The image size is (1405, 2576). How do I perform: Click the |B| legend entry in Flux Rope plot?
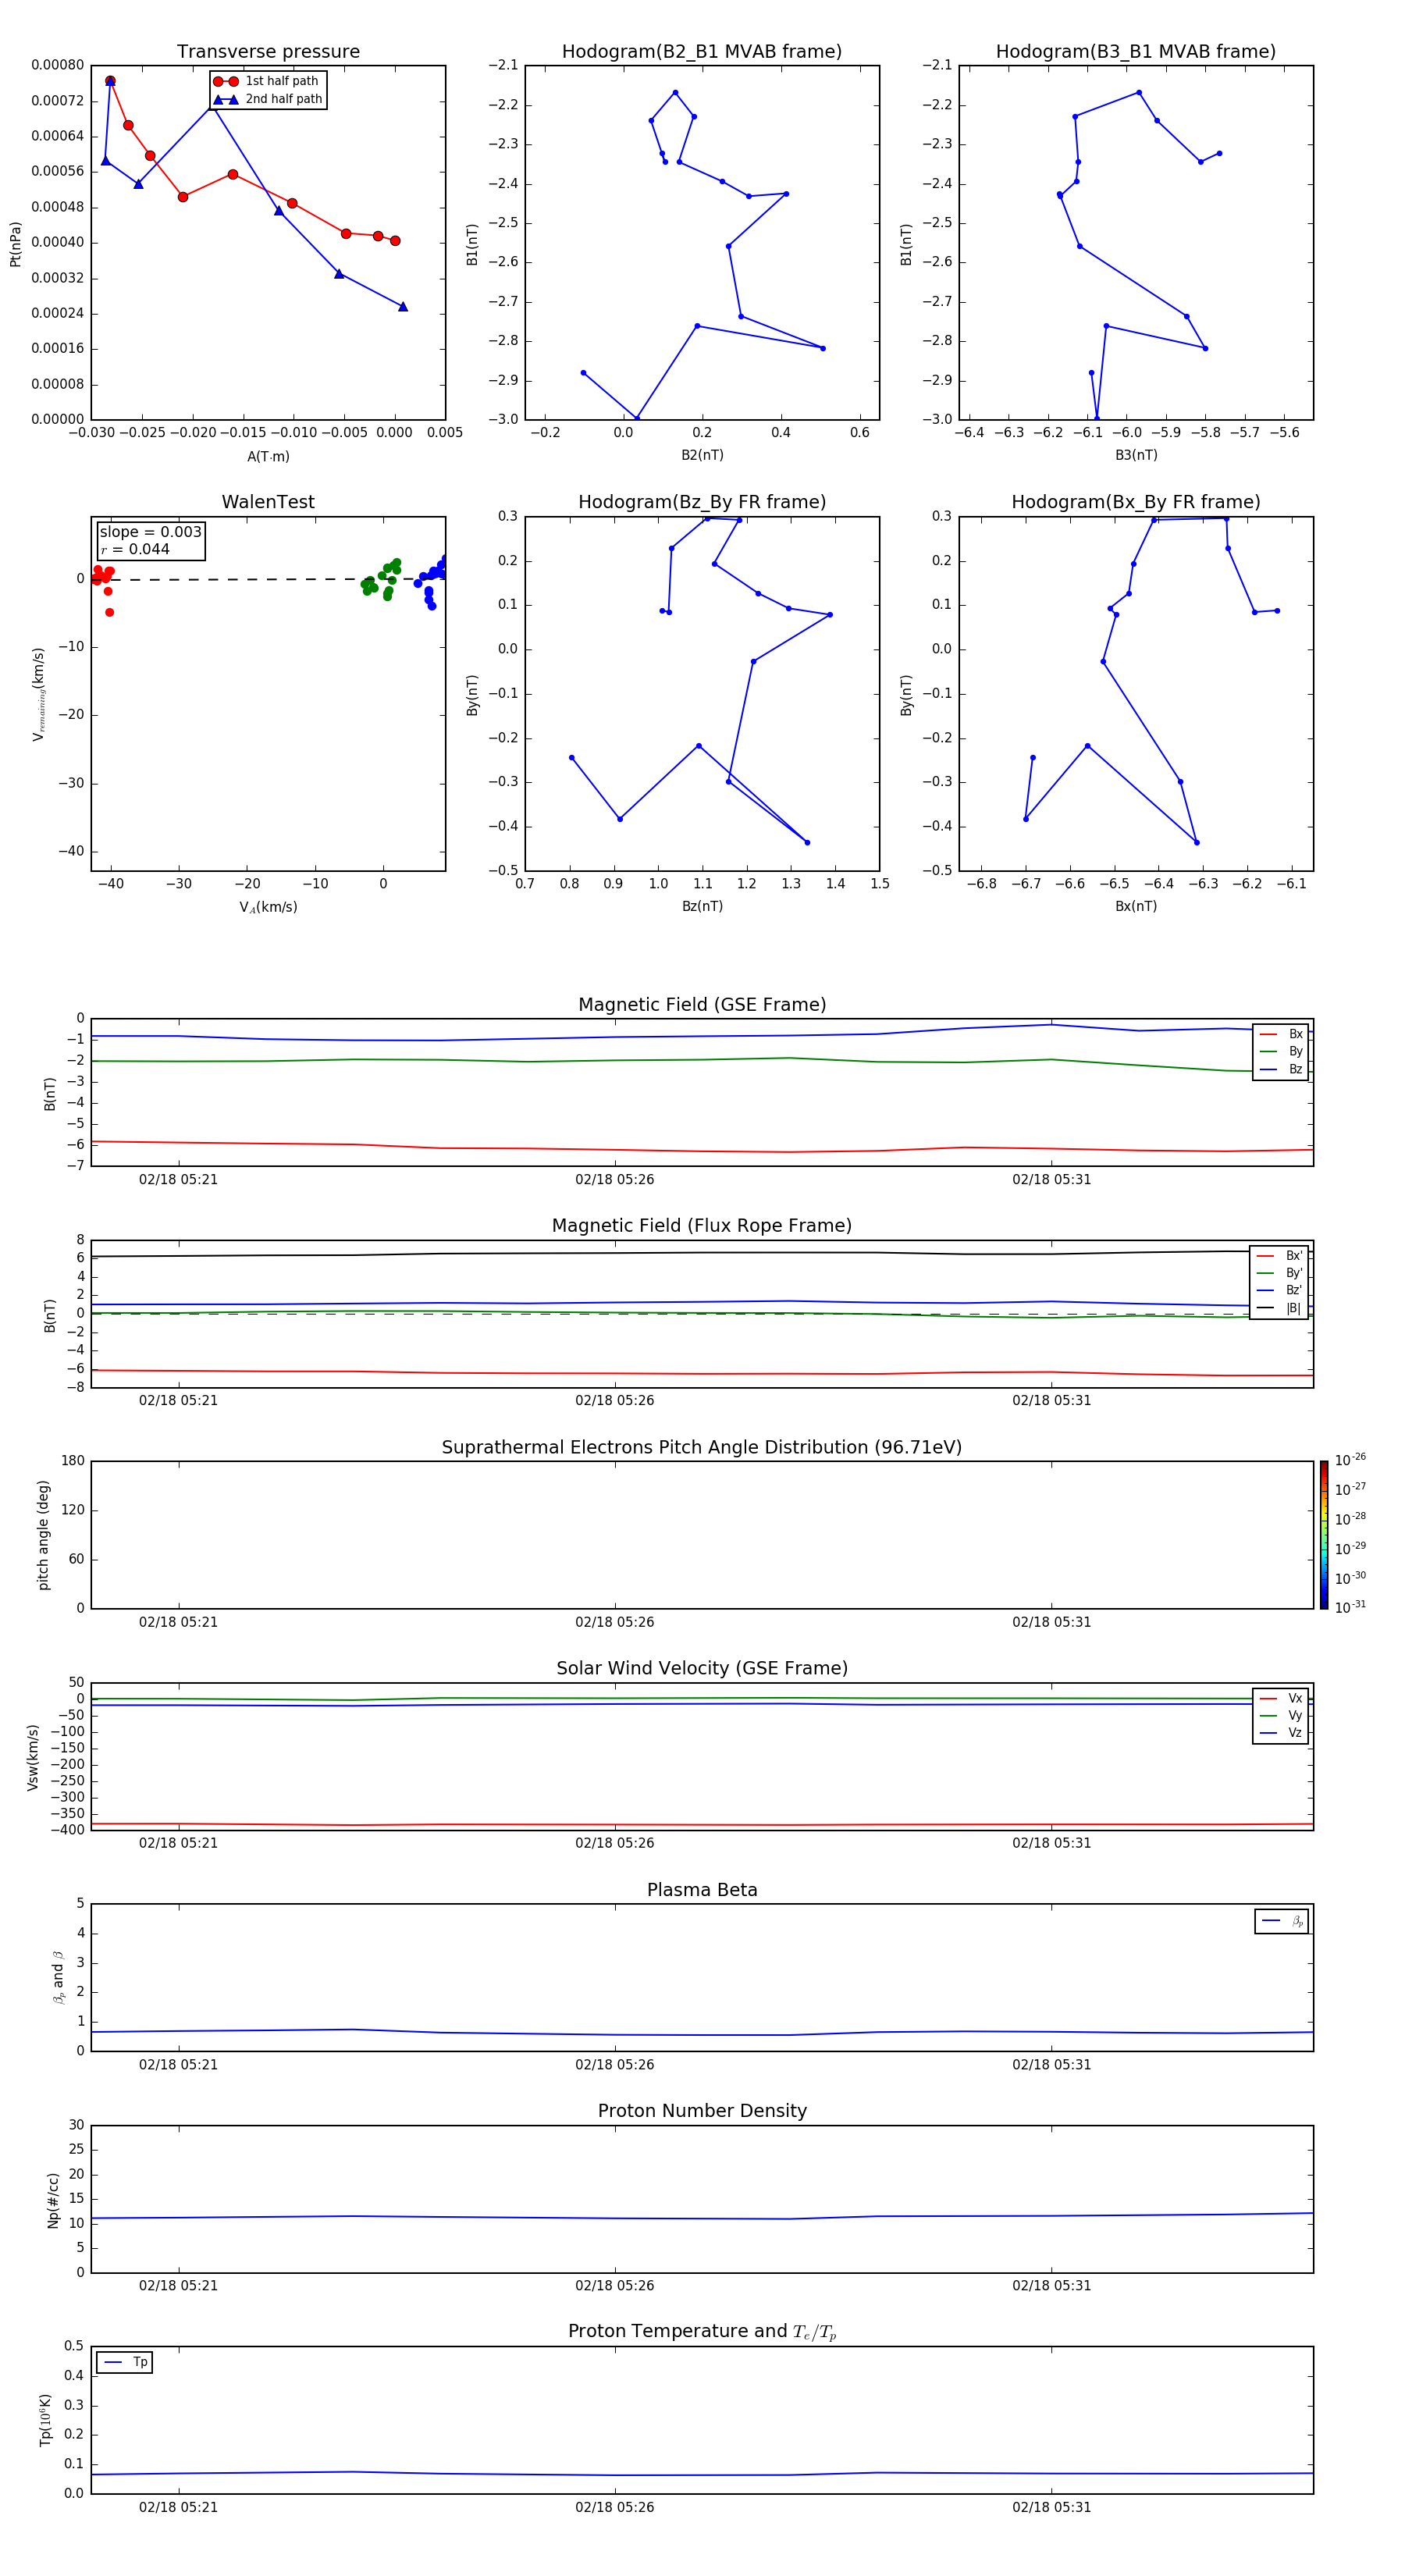[1279, 1308]
